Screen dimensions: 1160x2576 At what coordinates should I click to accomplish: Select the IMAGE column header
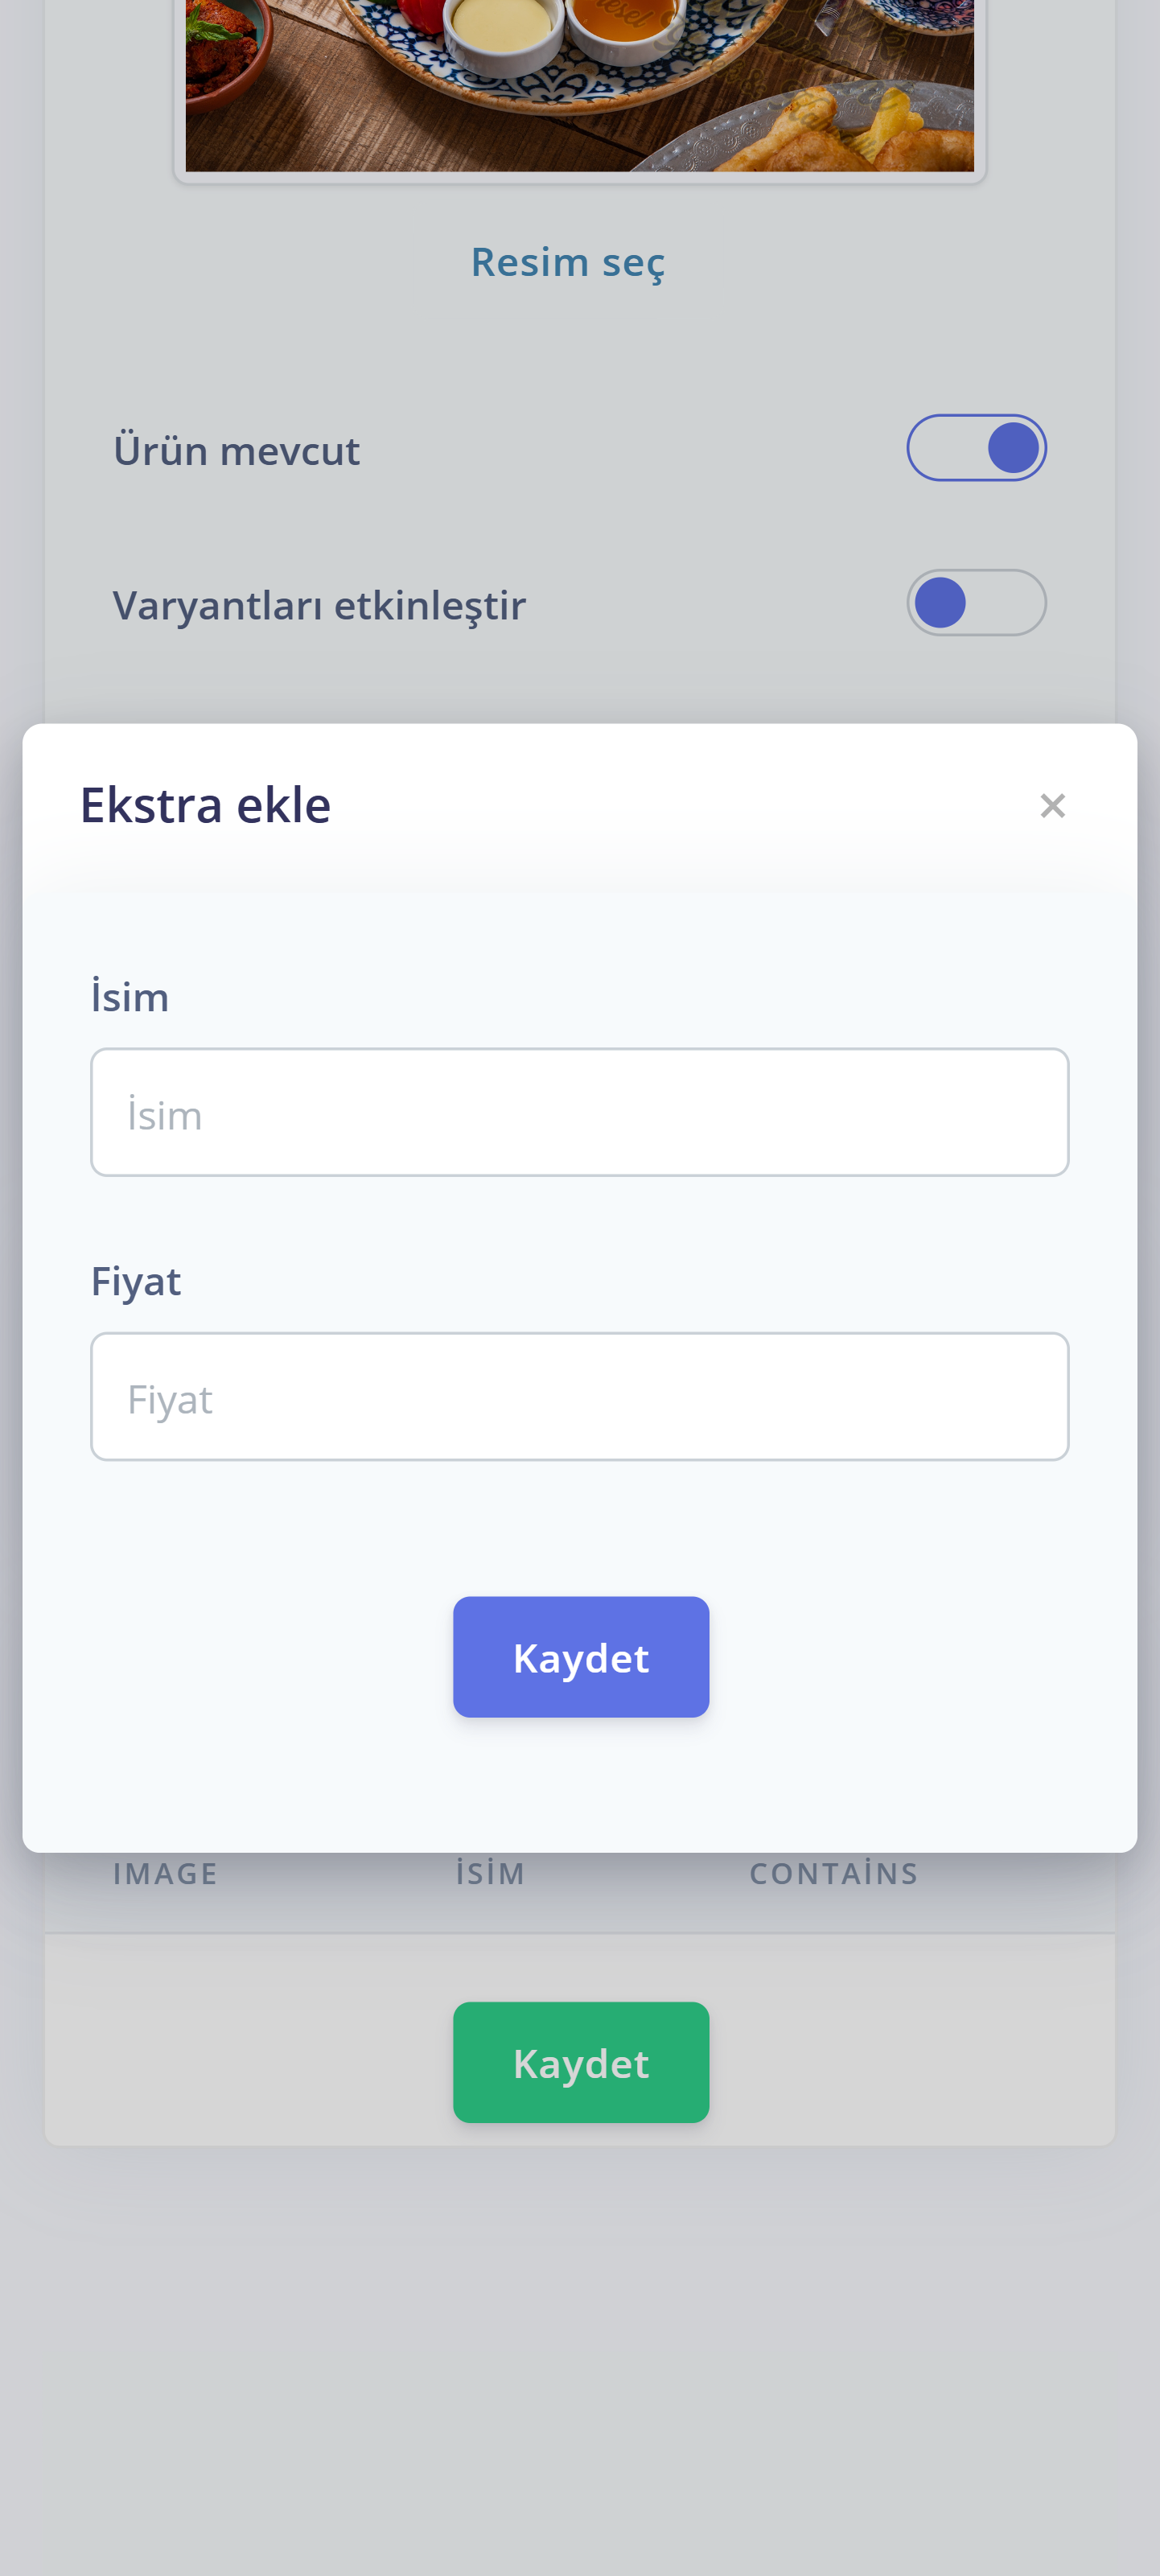(165, 1874)
